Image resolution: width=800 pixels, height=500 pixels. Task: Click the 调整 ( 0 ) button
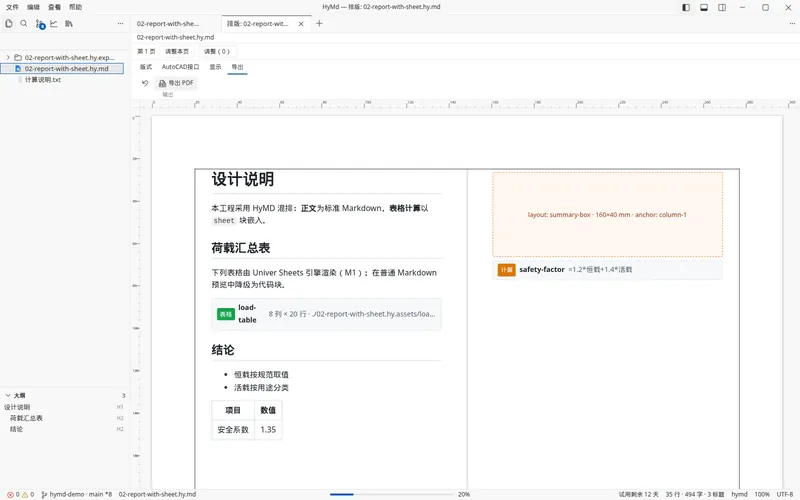point(217,52)
